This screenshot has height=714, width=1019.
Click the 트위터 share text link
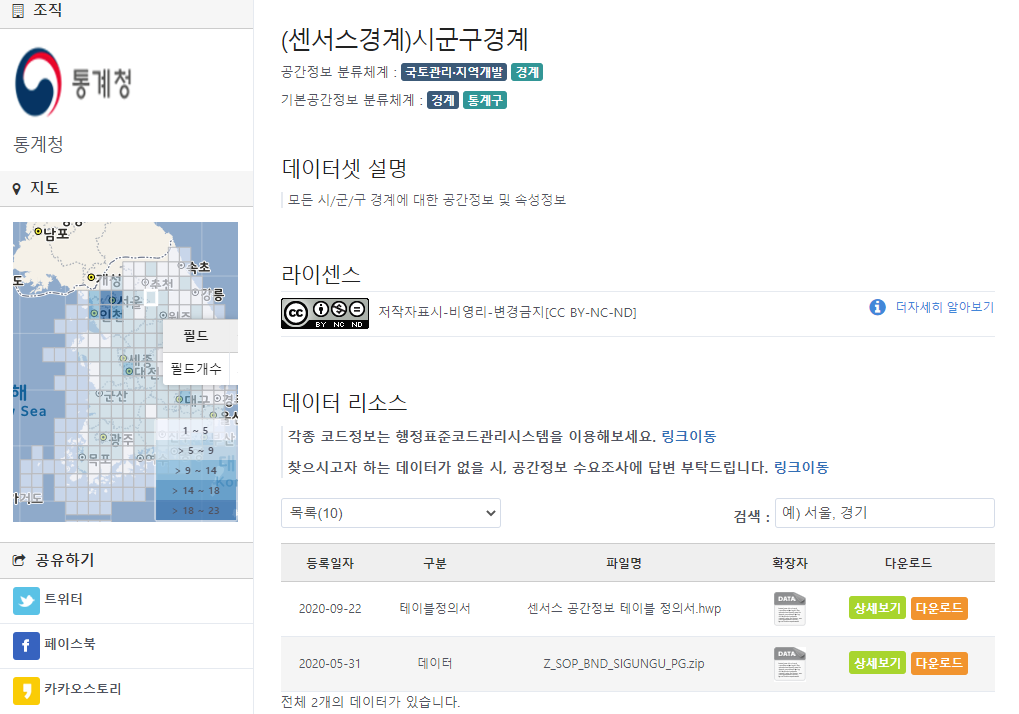(x=64, y=599)
